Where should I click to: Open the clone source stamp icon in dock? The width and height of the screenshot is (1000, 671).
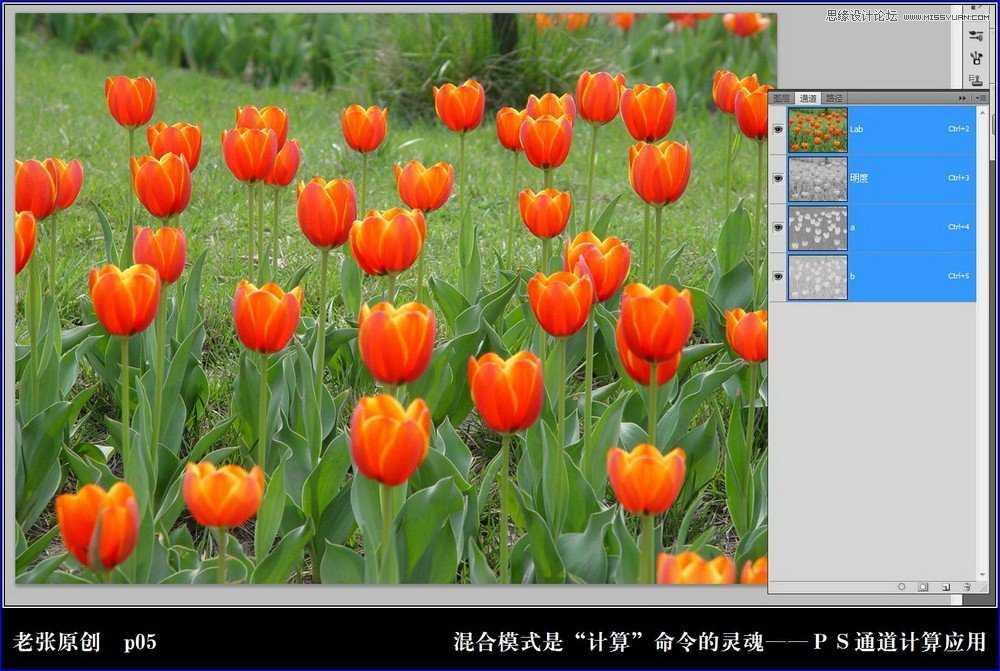pyautogui.click(x=976, y=80)
